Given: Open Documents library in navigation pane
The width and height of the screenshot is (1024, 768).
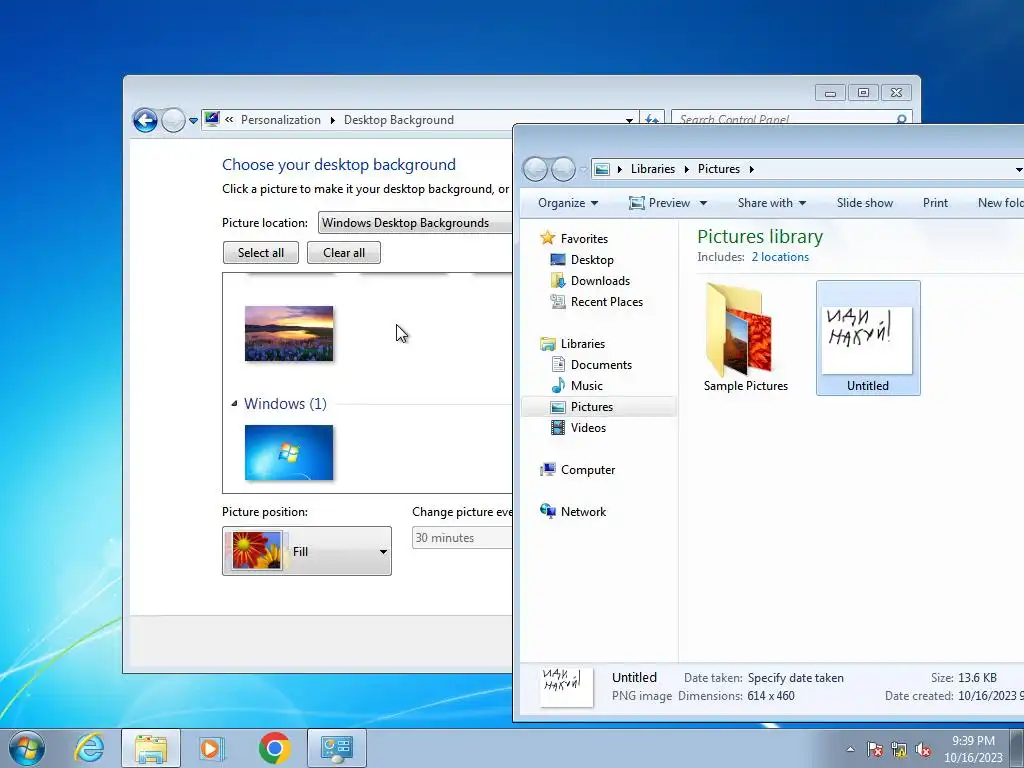Looking at the screenshot, I should (601, 364).
